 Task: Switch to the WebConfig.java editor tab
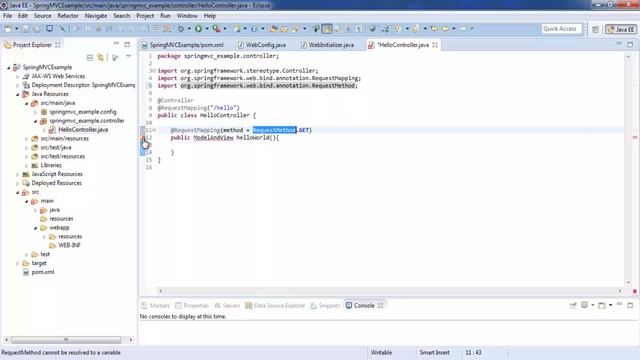[262, 45]
